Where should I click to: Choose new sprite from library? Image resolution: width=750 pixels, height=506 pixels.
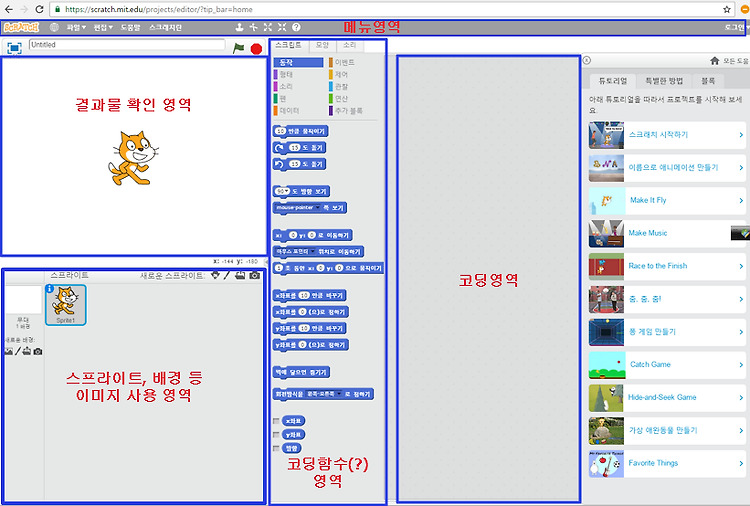coord(215,275)
